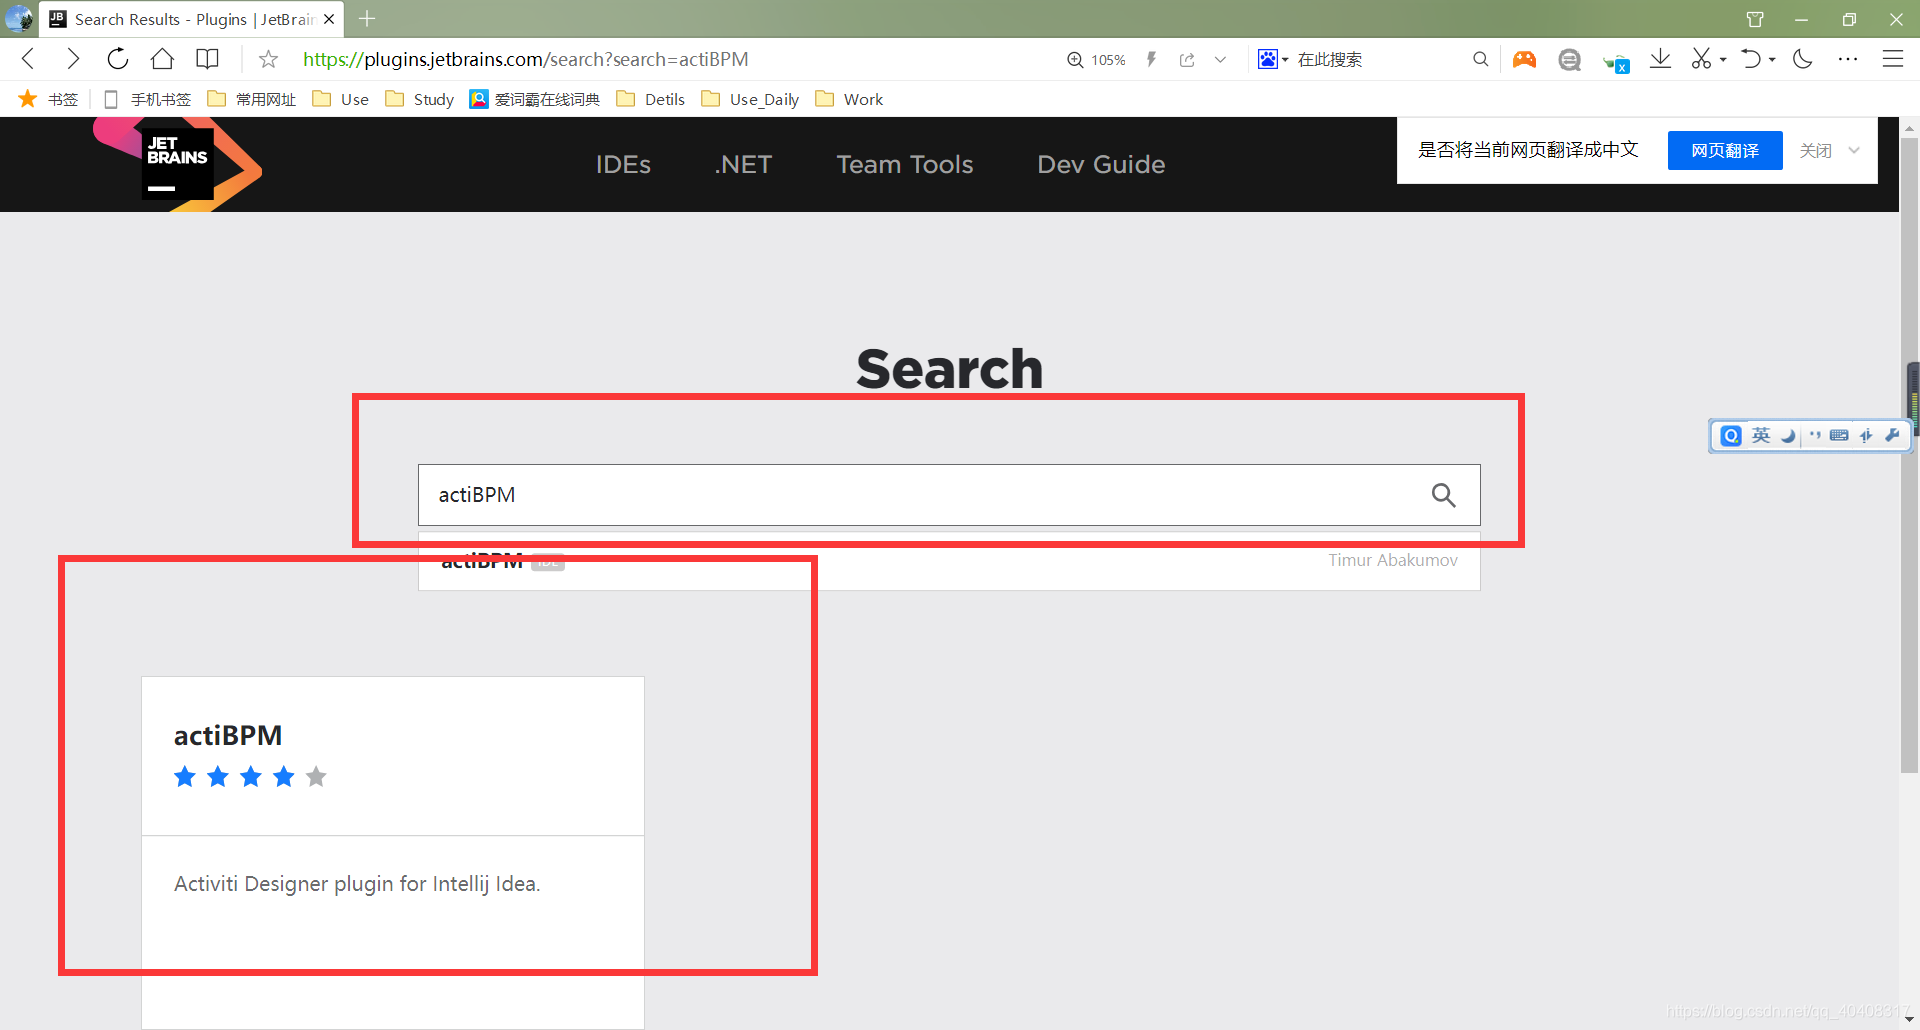1920x1030 pixels.
Task: Open the 书签 bookmarks star item
Action: (x=48, y=99)
